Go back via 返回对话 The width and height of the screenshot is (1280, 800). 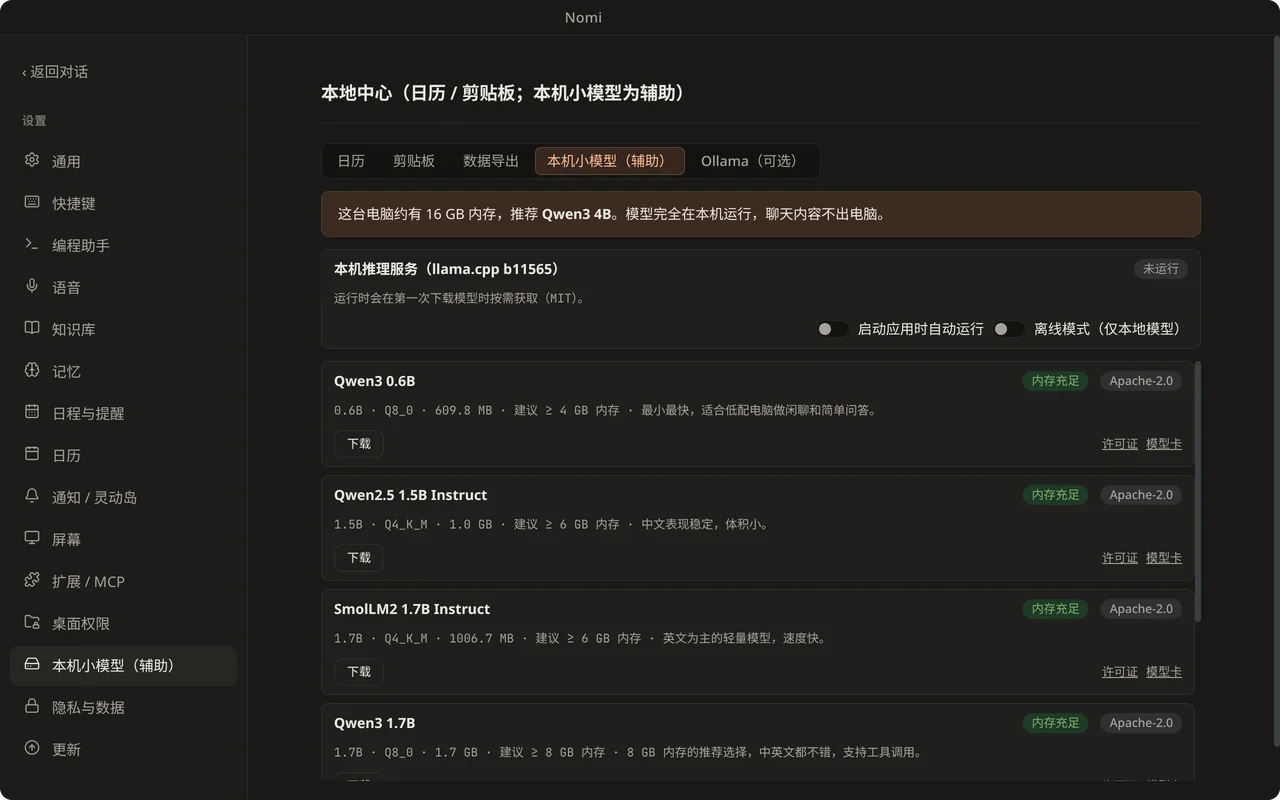tap(55, 72)
